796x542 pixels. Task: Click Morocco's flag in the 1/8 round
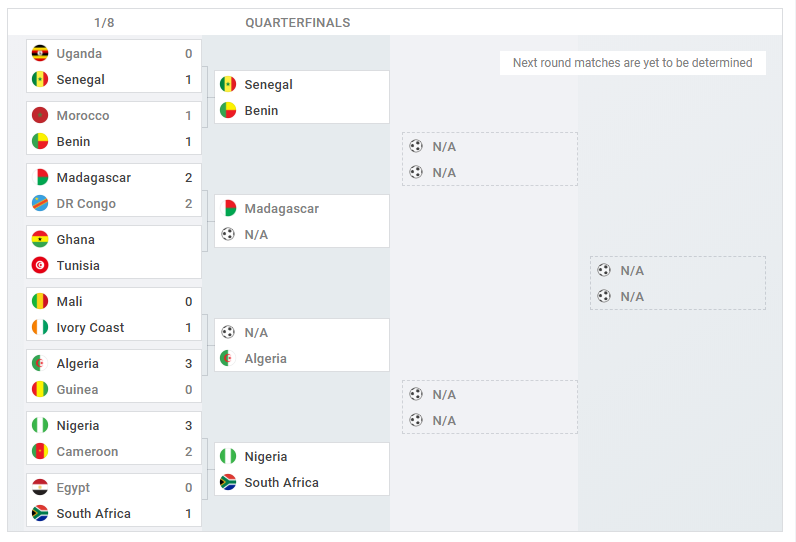(40, 115)
